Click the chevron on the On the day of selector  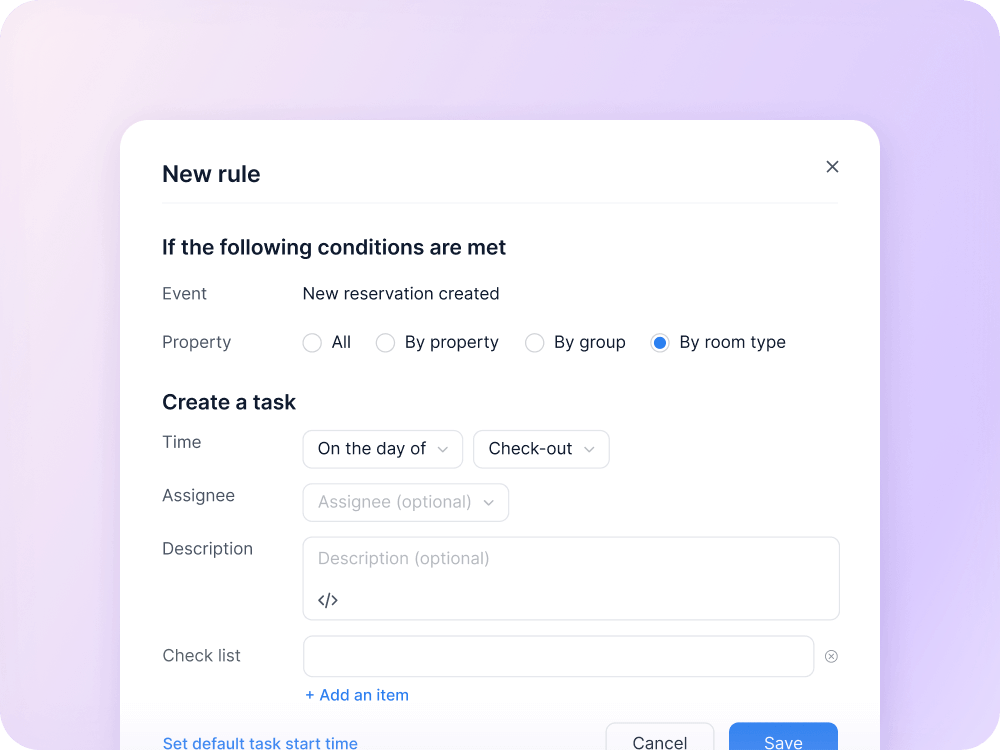442,449
